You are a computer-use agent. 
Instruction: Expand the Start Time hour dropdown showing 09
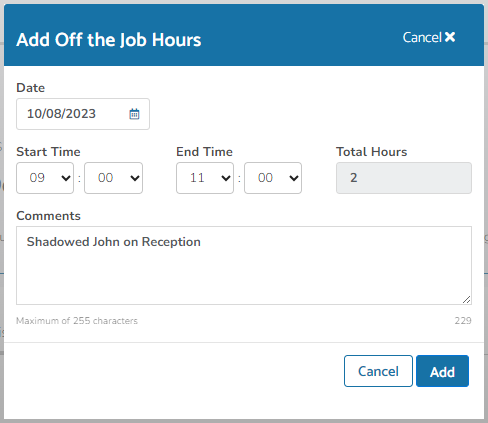[45, 178]
